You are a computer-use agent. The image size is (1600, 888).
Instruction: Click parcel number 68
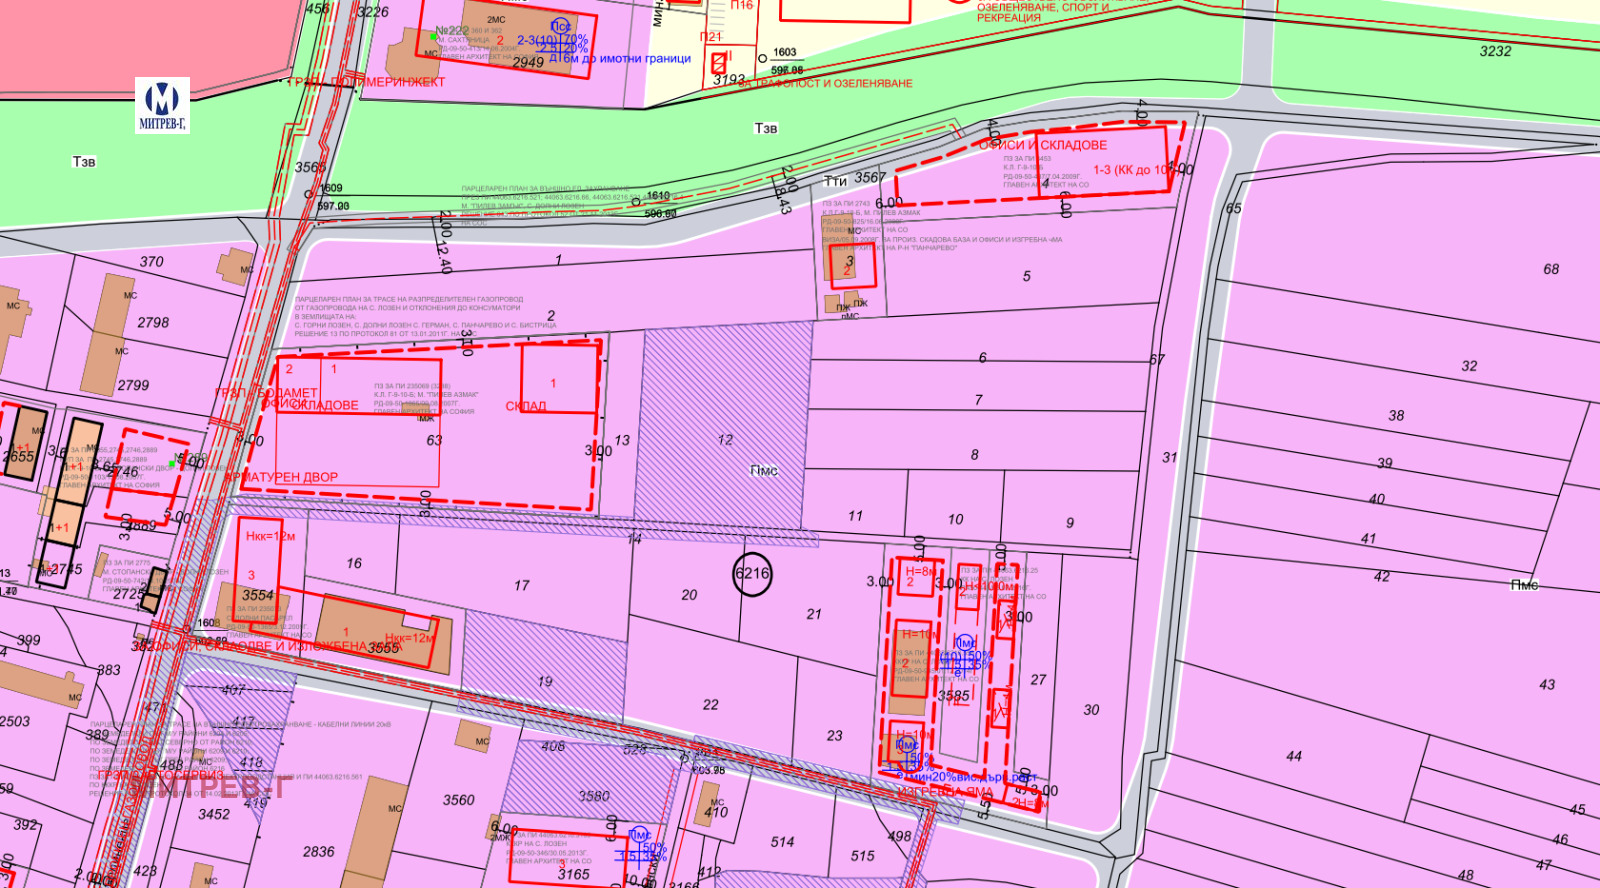(1551, 269)
